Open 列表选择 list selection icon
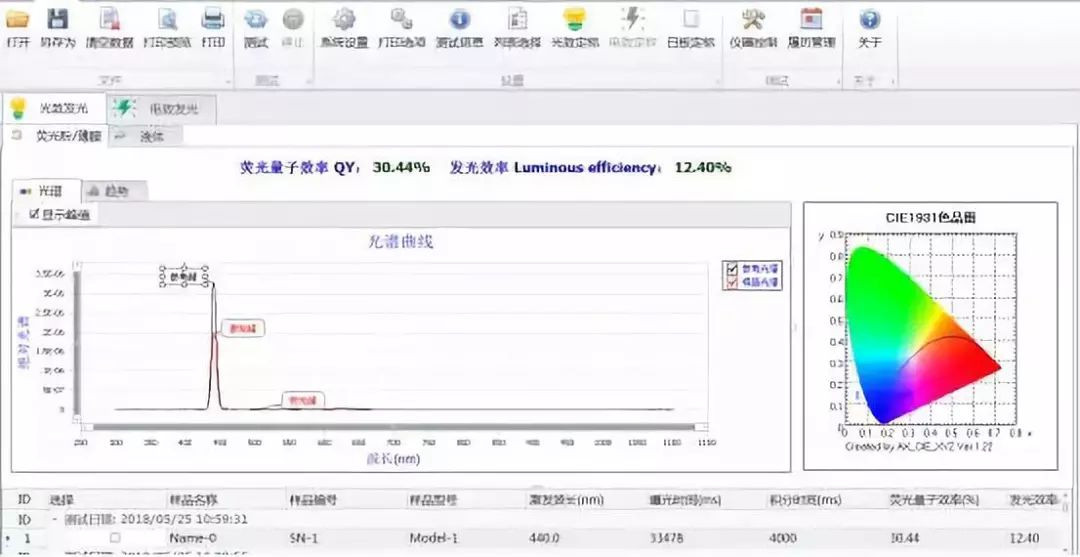This screenshot has width=1080, height=557. tap(517, 19)
